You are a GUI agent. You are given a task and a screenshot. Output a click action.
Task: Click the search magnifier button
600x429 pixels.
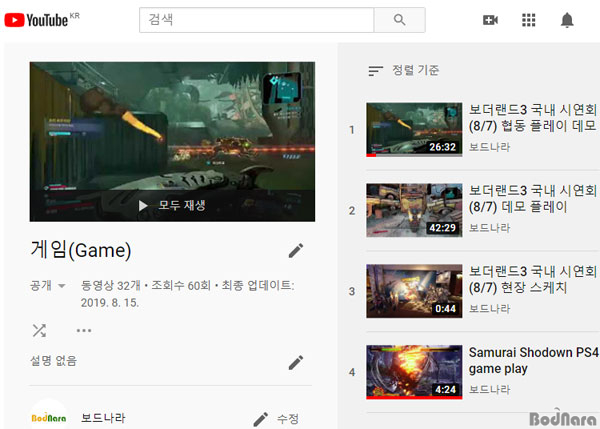[x=399, y=20]
